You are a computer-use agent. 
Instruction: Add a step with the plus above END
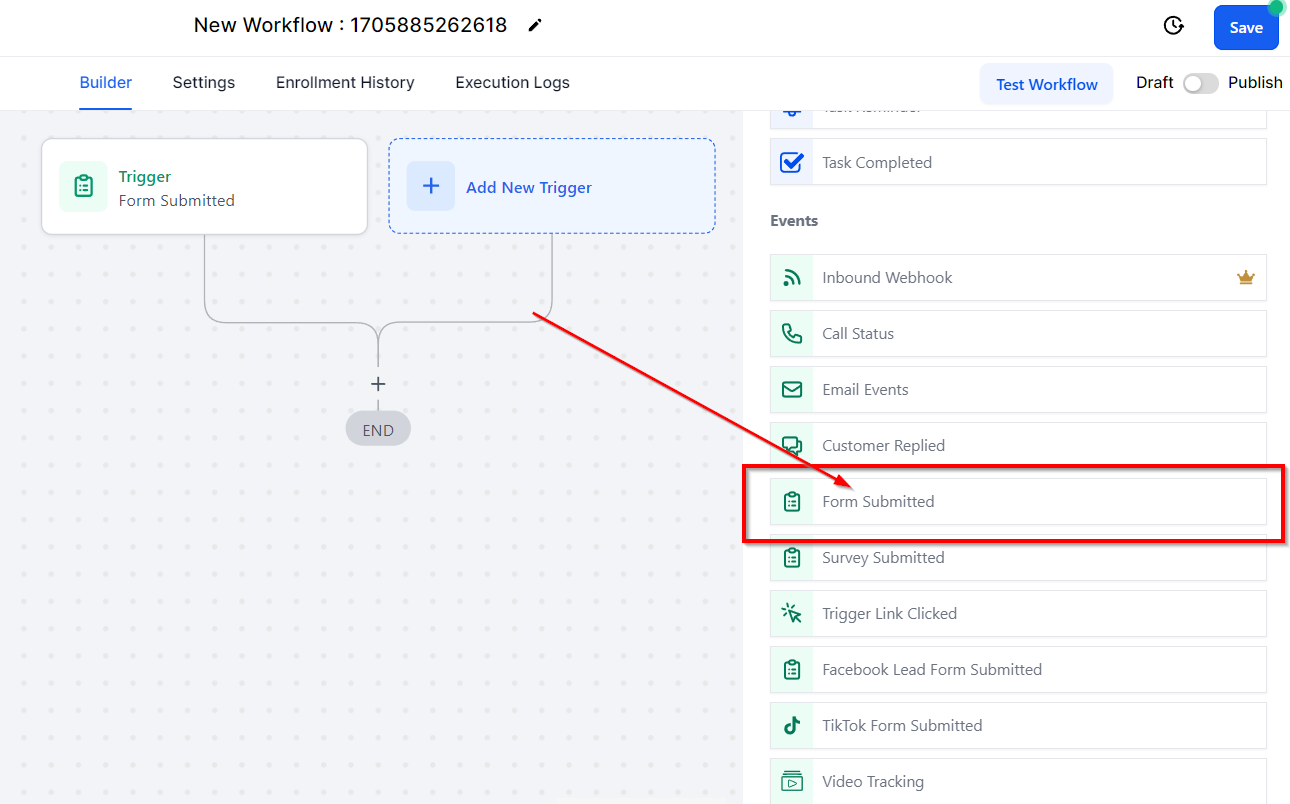378,384
